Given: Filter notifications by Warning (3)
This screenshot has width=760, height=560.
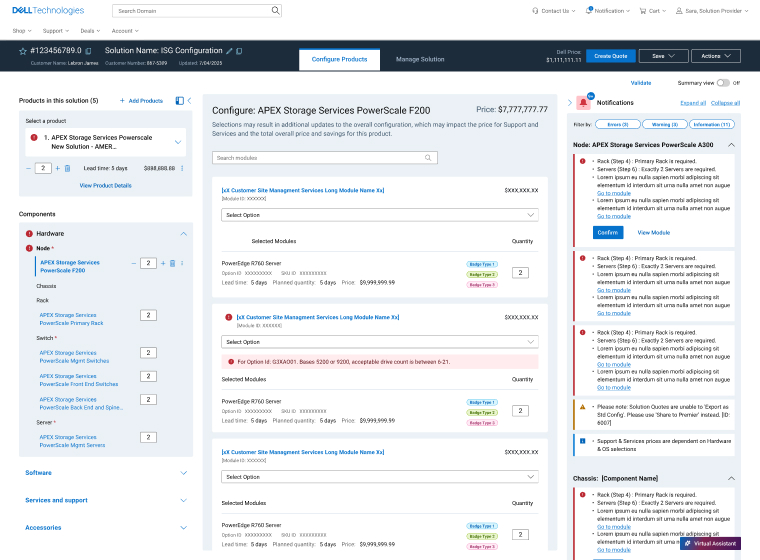Looking at the screenshot, I should 665,125.
